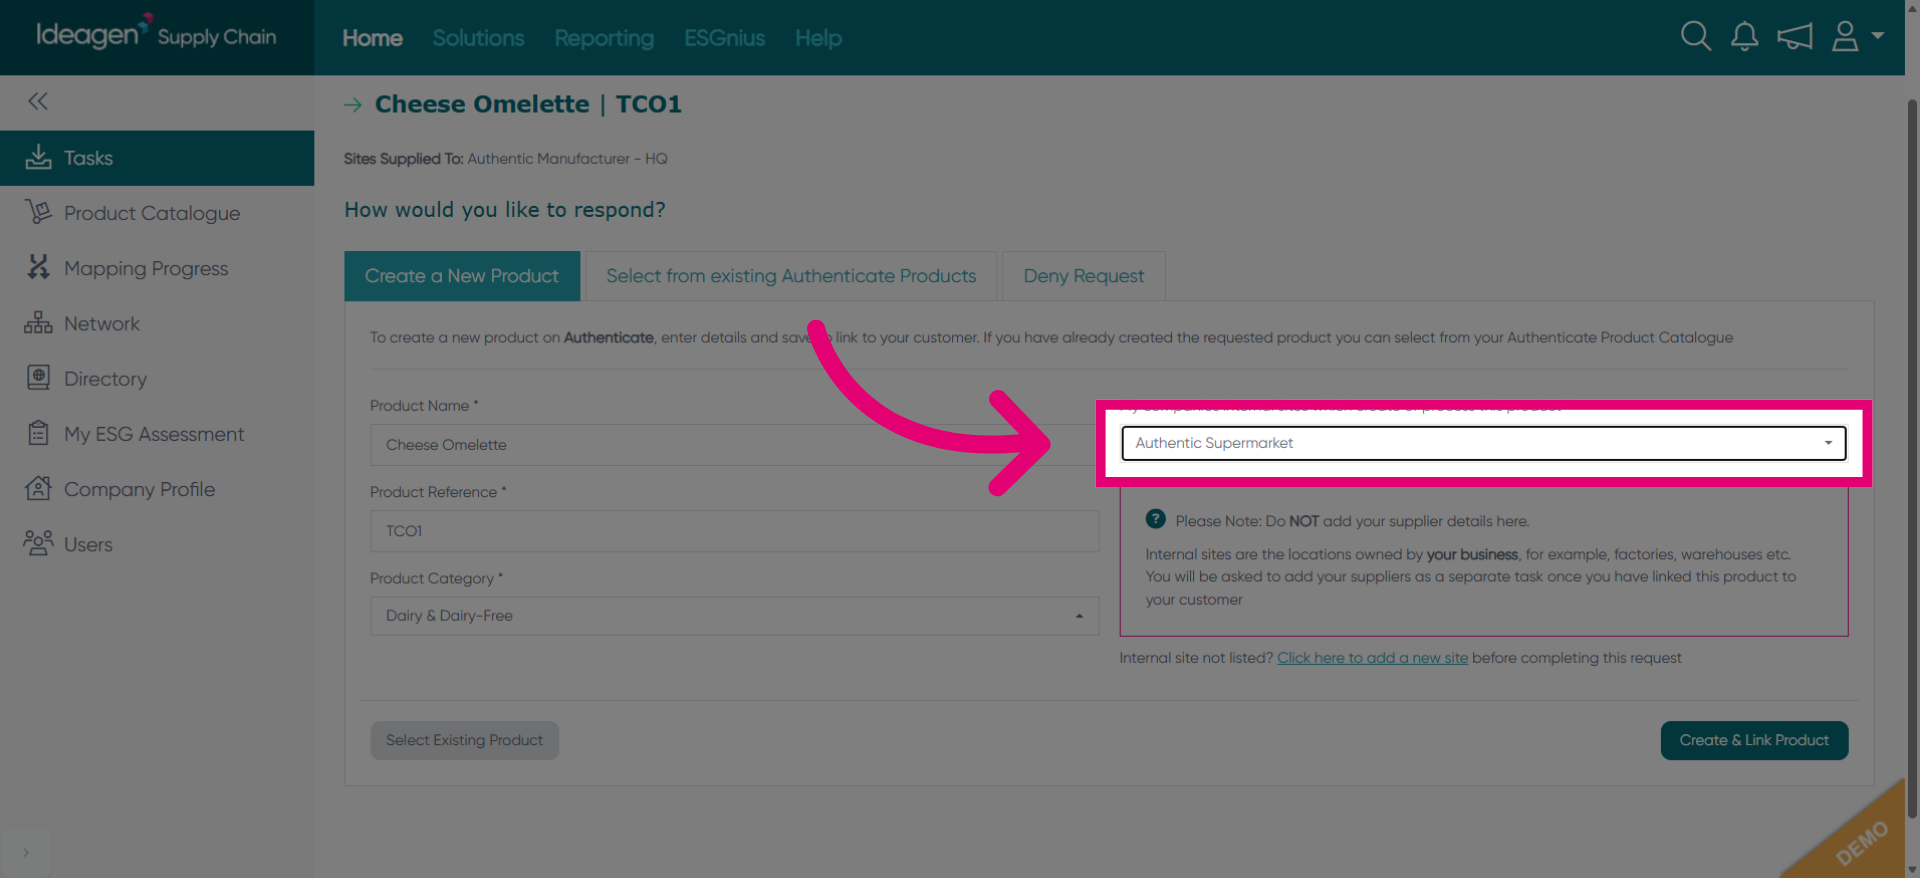Switch to Select from existing Authenticate Products tab
This screenshot has height=878, width=1920.
pos(791,276)
